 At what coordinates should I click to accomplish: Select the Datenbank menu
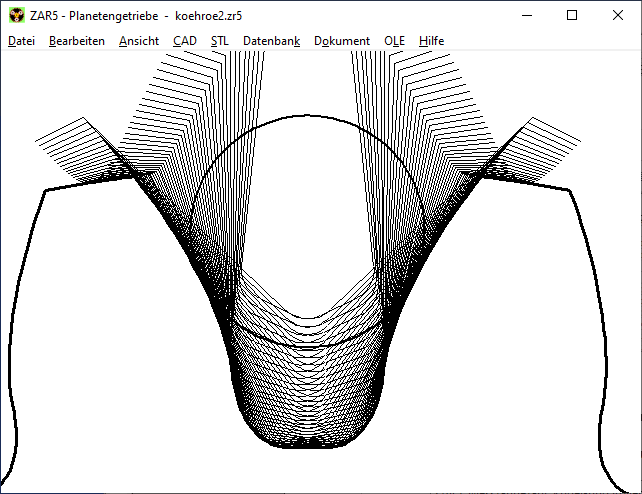click(x=271, y=41)
